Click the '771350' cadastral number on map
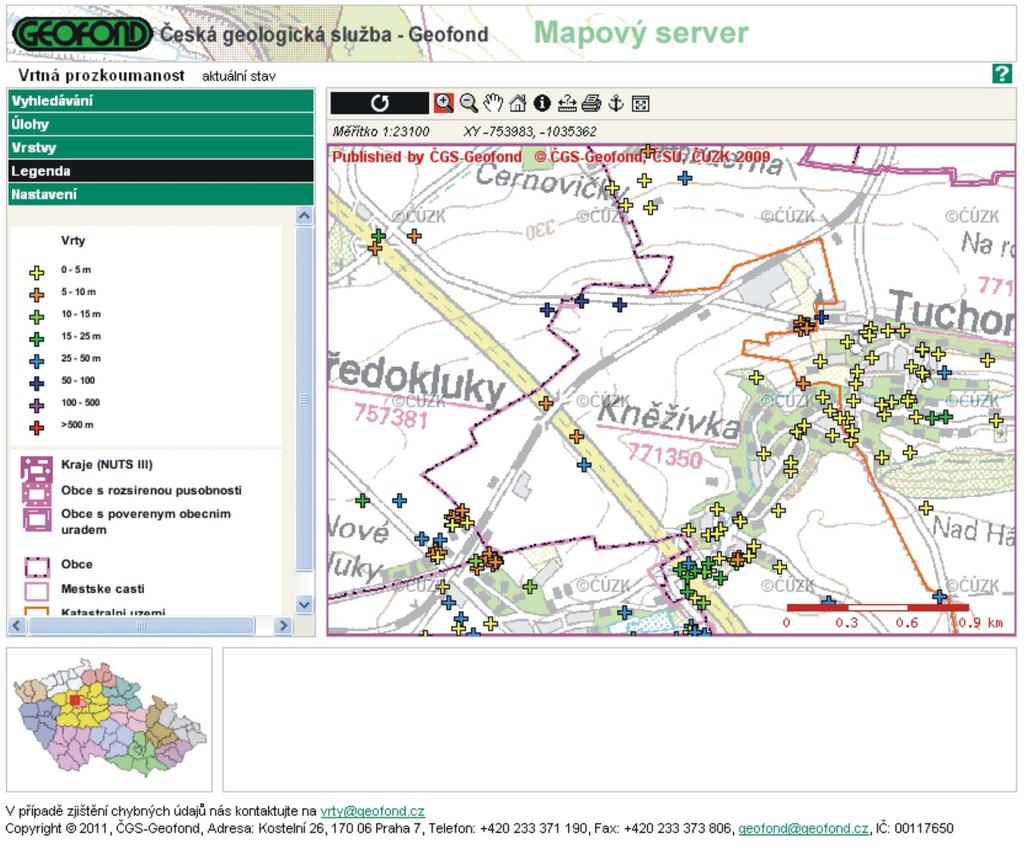The image size is (1024, 860). tap(664, 454)
